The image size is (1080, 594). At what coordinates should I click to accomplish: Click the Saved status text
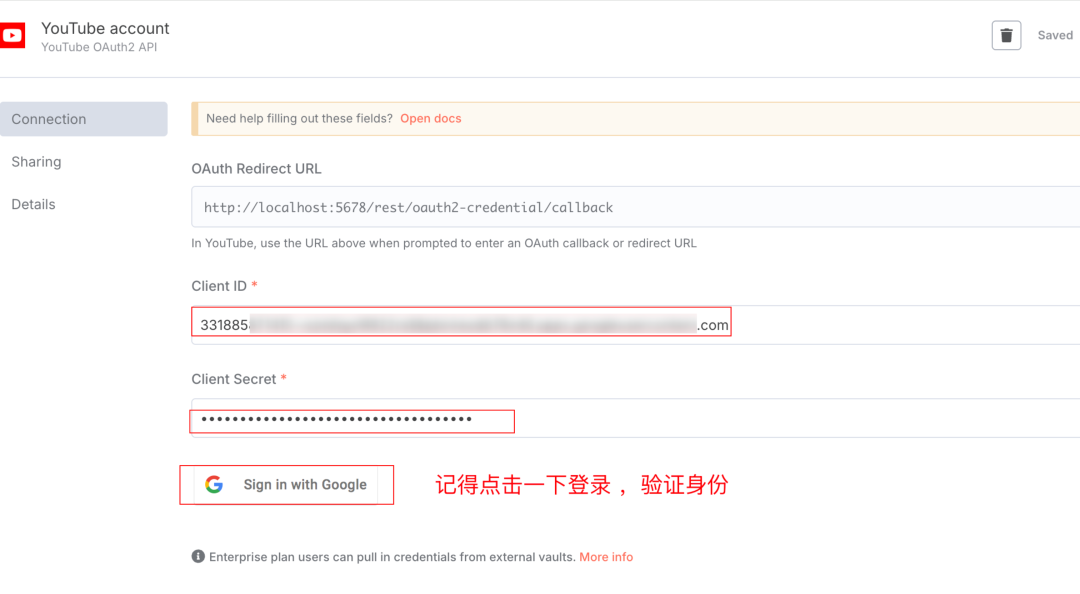click(x=1055, y=35)
